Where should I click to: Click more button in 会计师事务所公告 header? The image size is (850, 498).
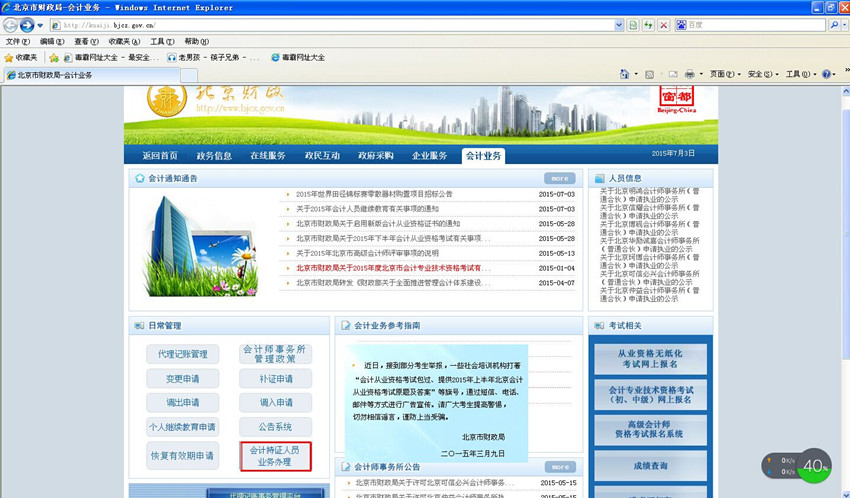(x=560, y=467)
